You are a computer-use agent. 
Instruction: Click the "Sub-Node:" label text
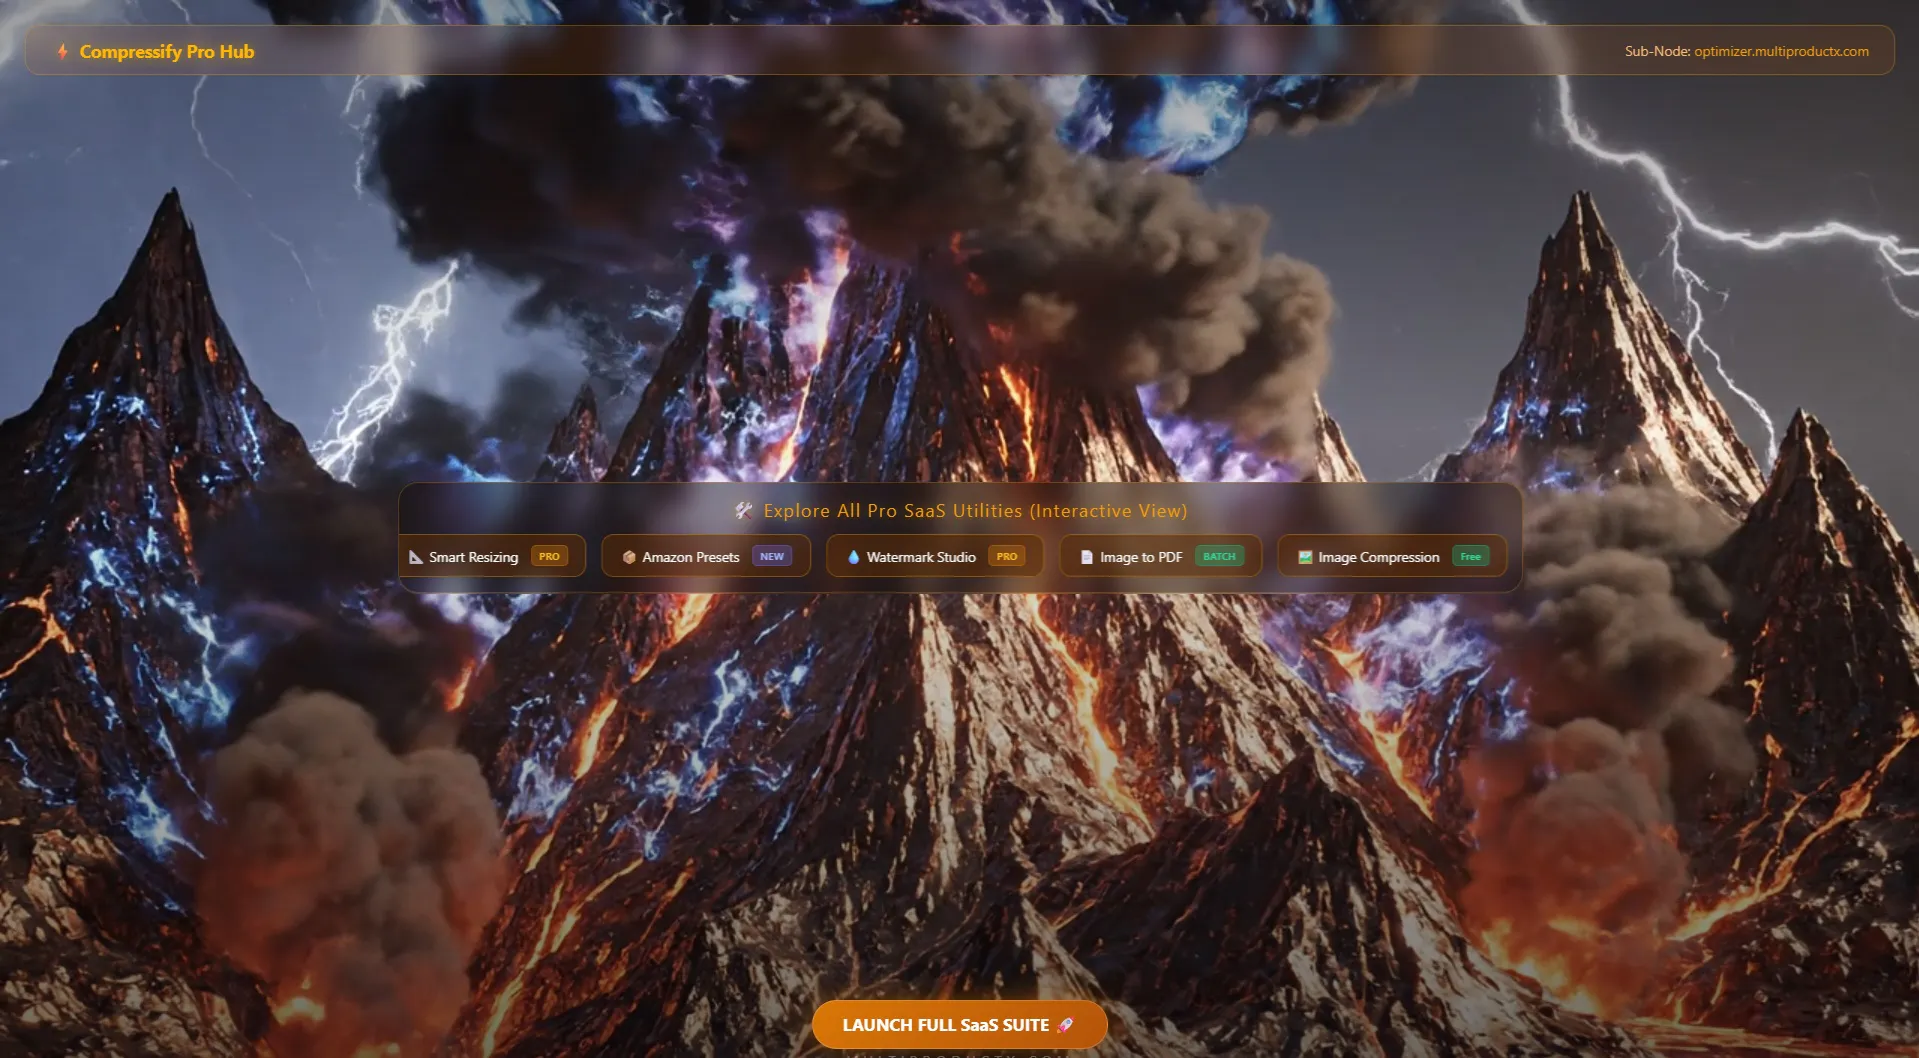[1657, 51]
